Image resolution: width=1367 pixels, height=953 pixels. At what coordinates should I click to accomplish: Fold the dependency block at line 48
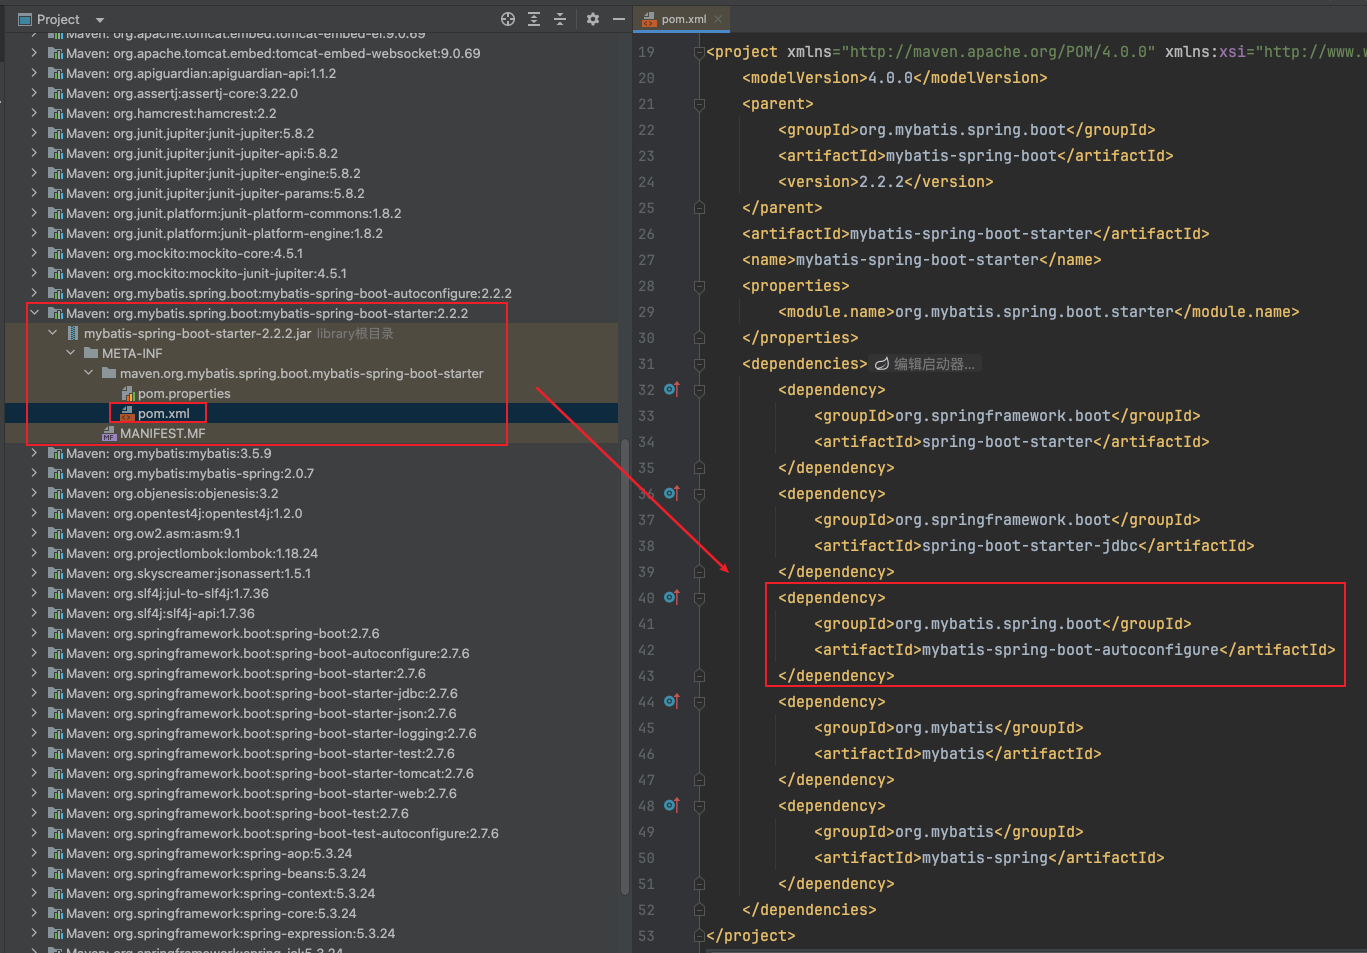[699, 806]
